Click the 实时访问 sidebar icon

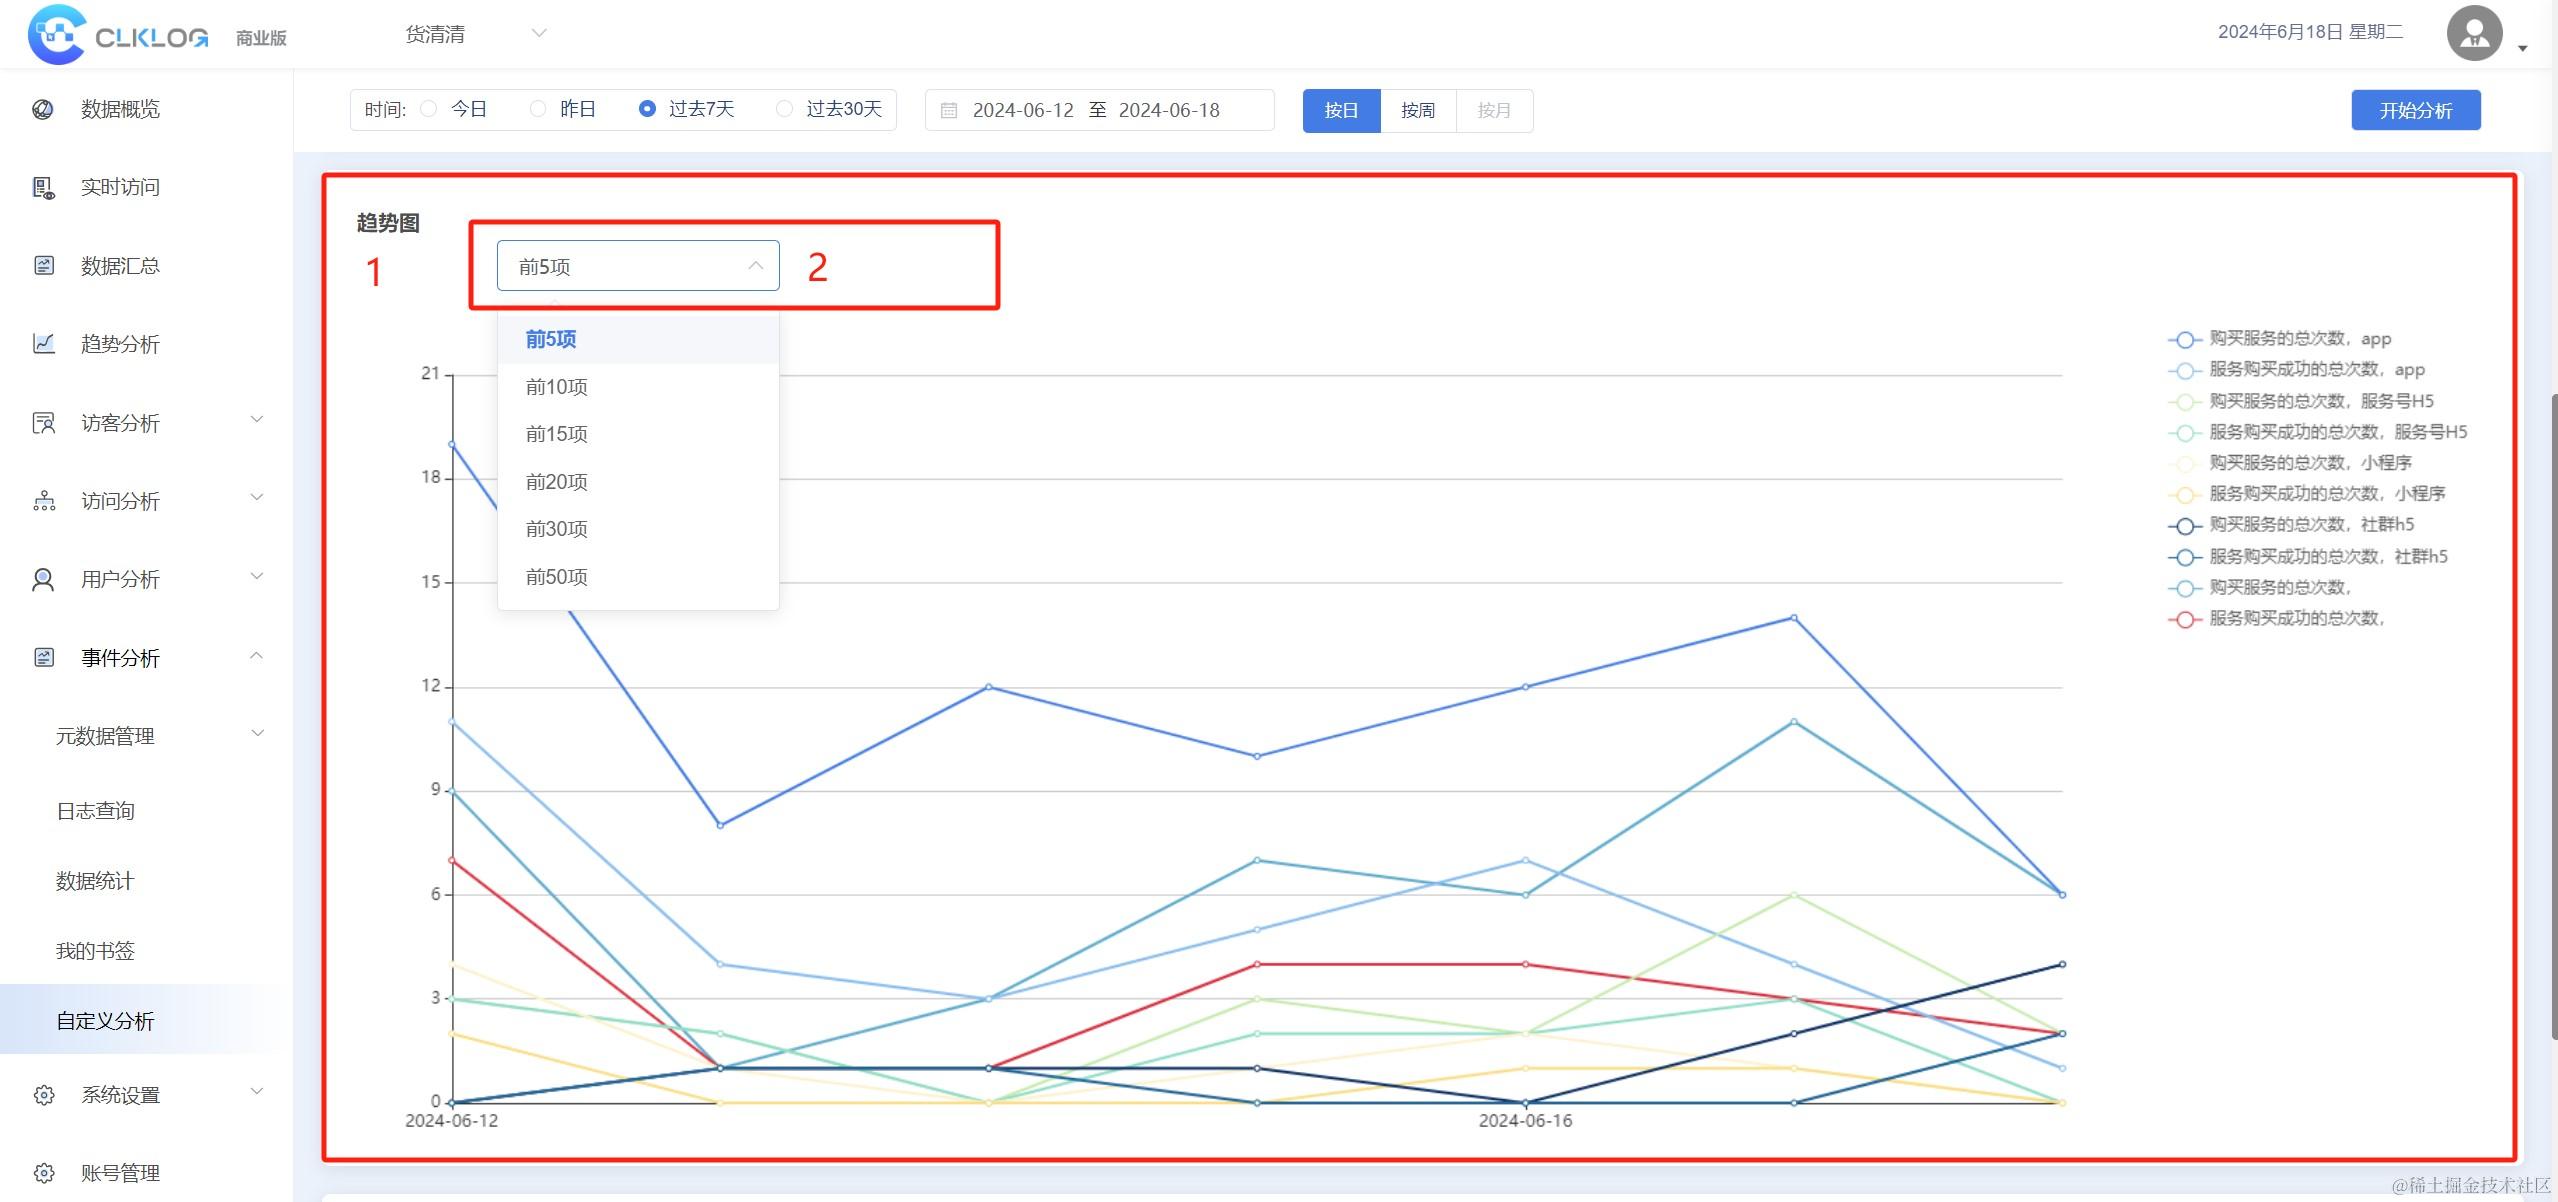tap(43, 187)
